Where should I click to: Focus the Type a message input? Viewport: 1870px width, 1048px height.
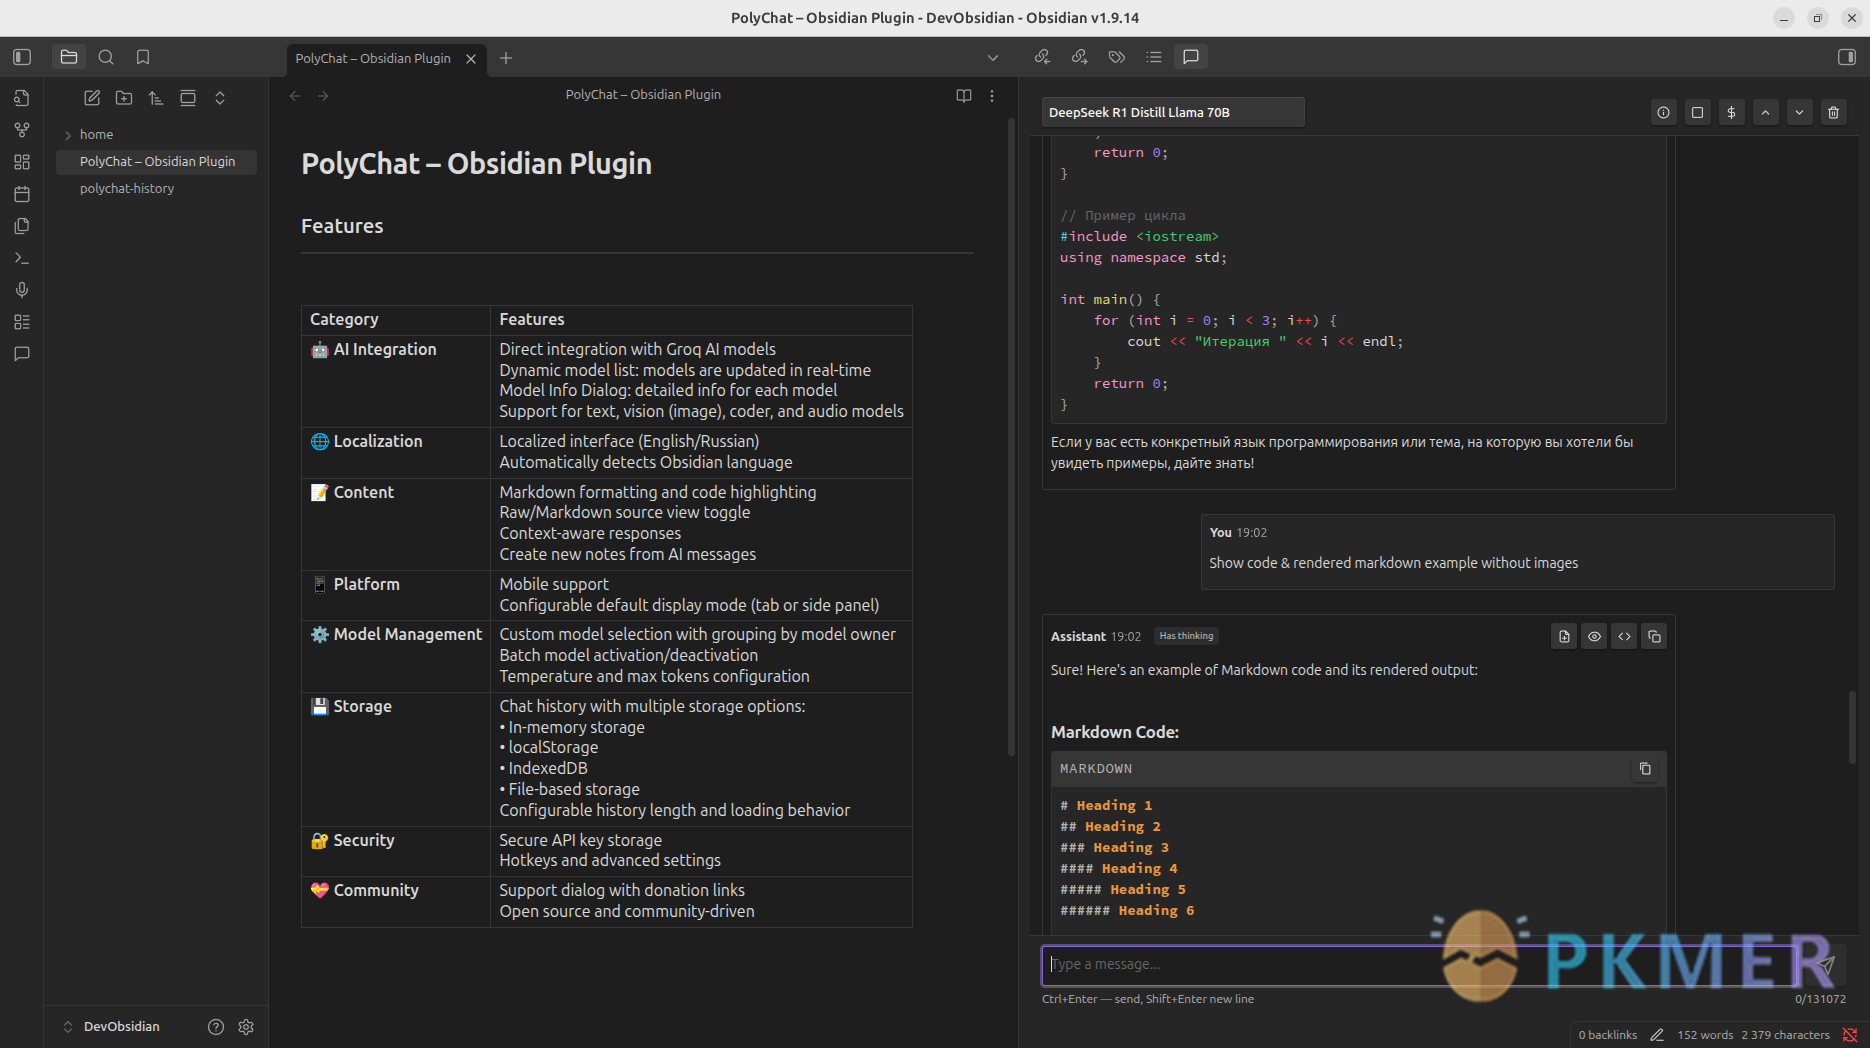[x=1420, y=965]
